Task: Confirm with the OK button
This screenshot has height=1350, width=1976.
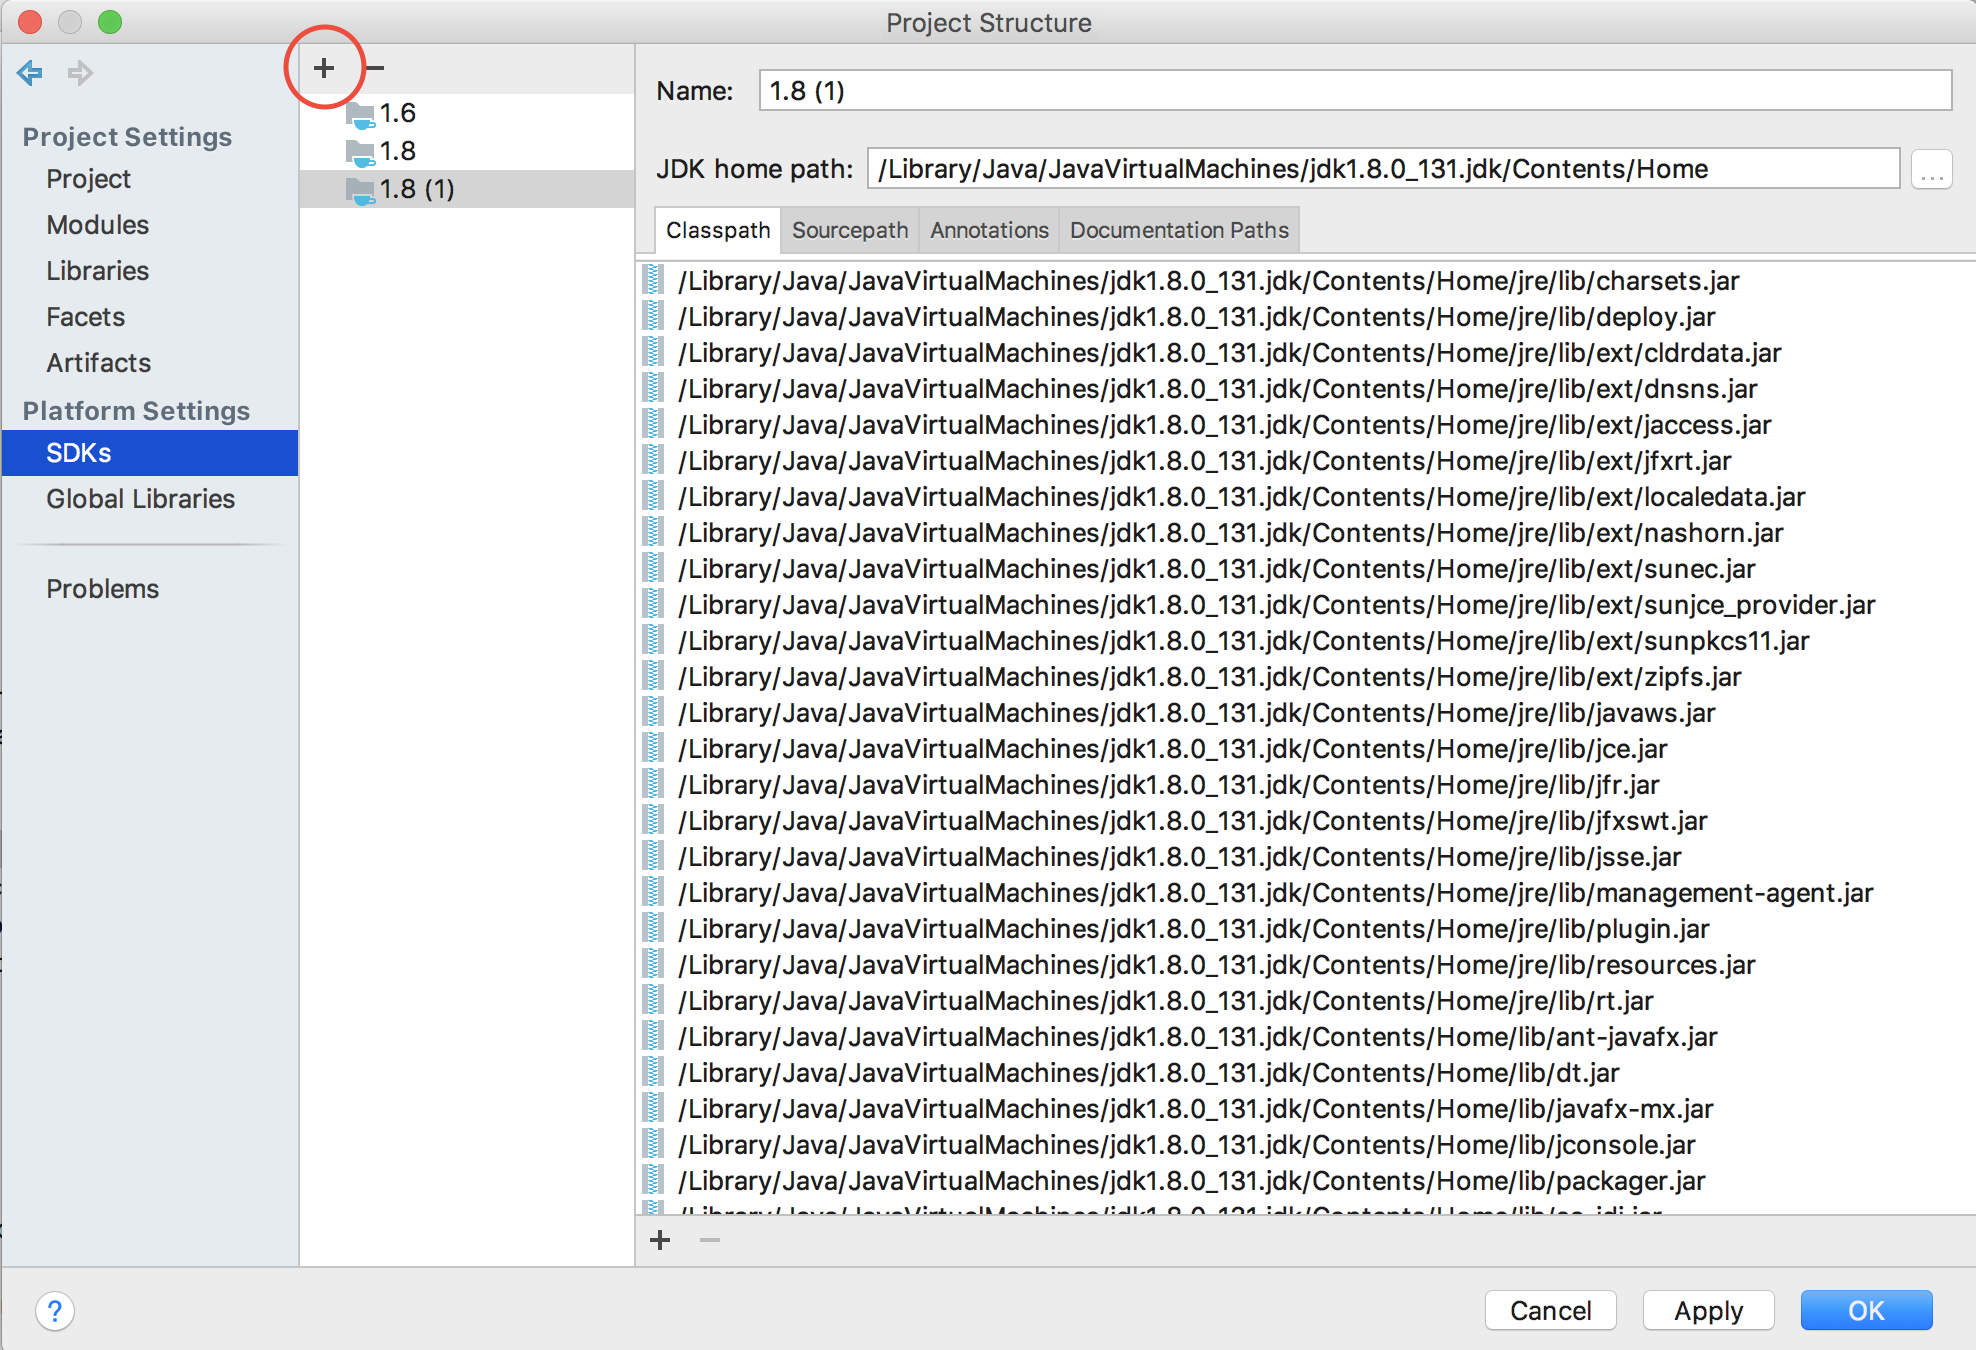Action: click(1866, 1311)
